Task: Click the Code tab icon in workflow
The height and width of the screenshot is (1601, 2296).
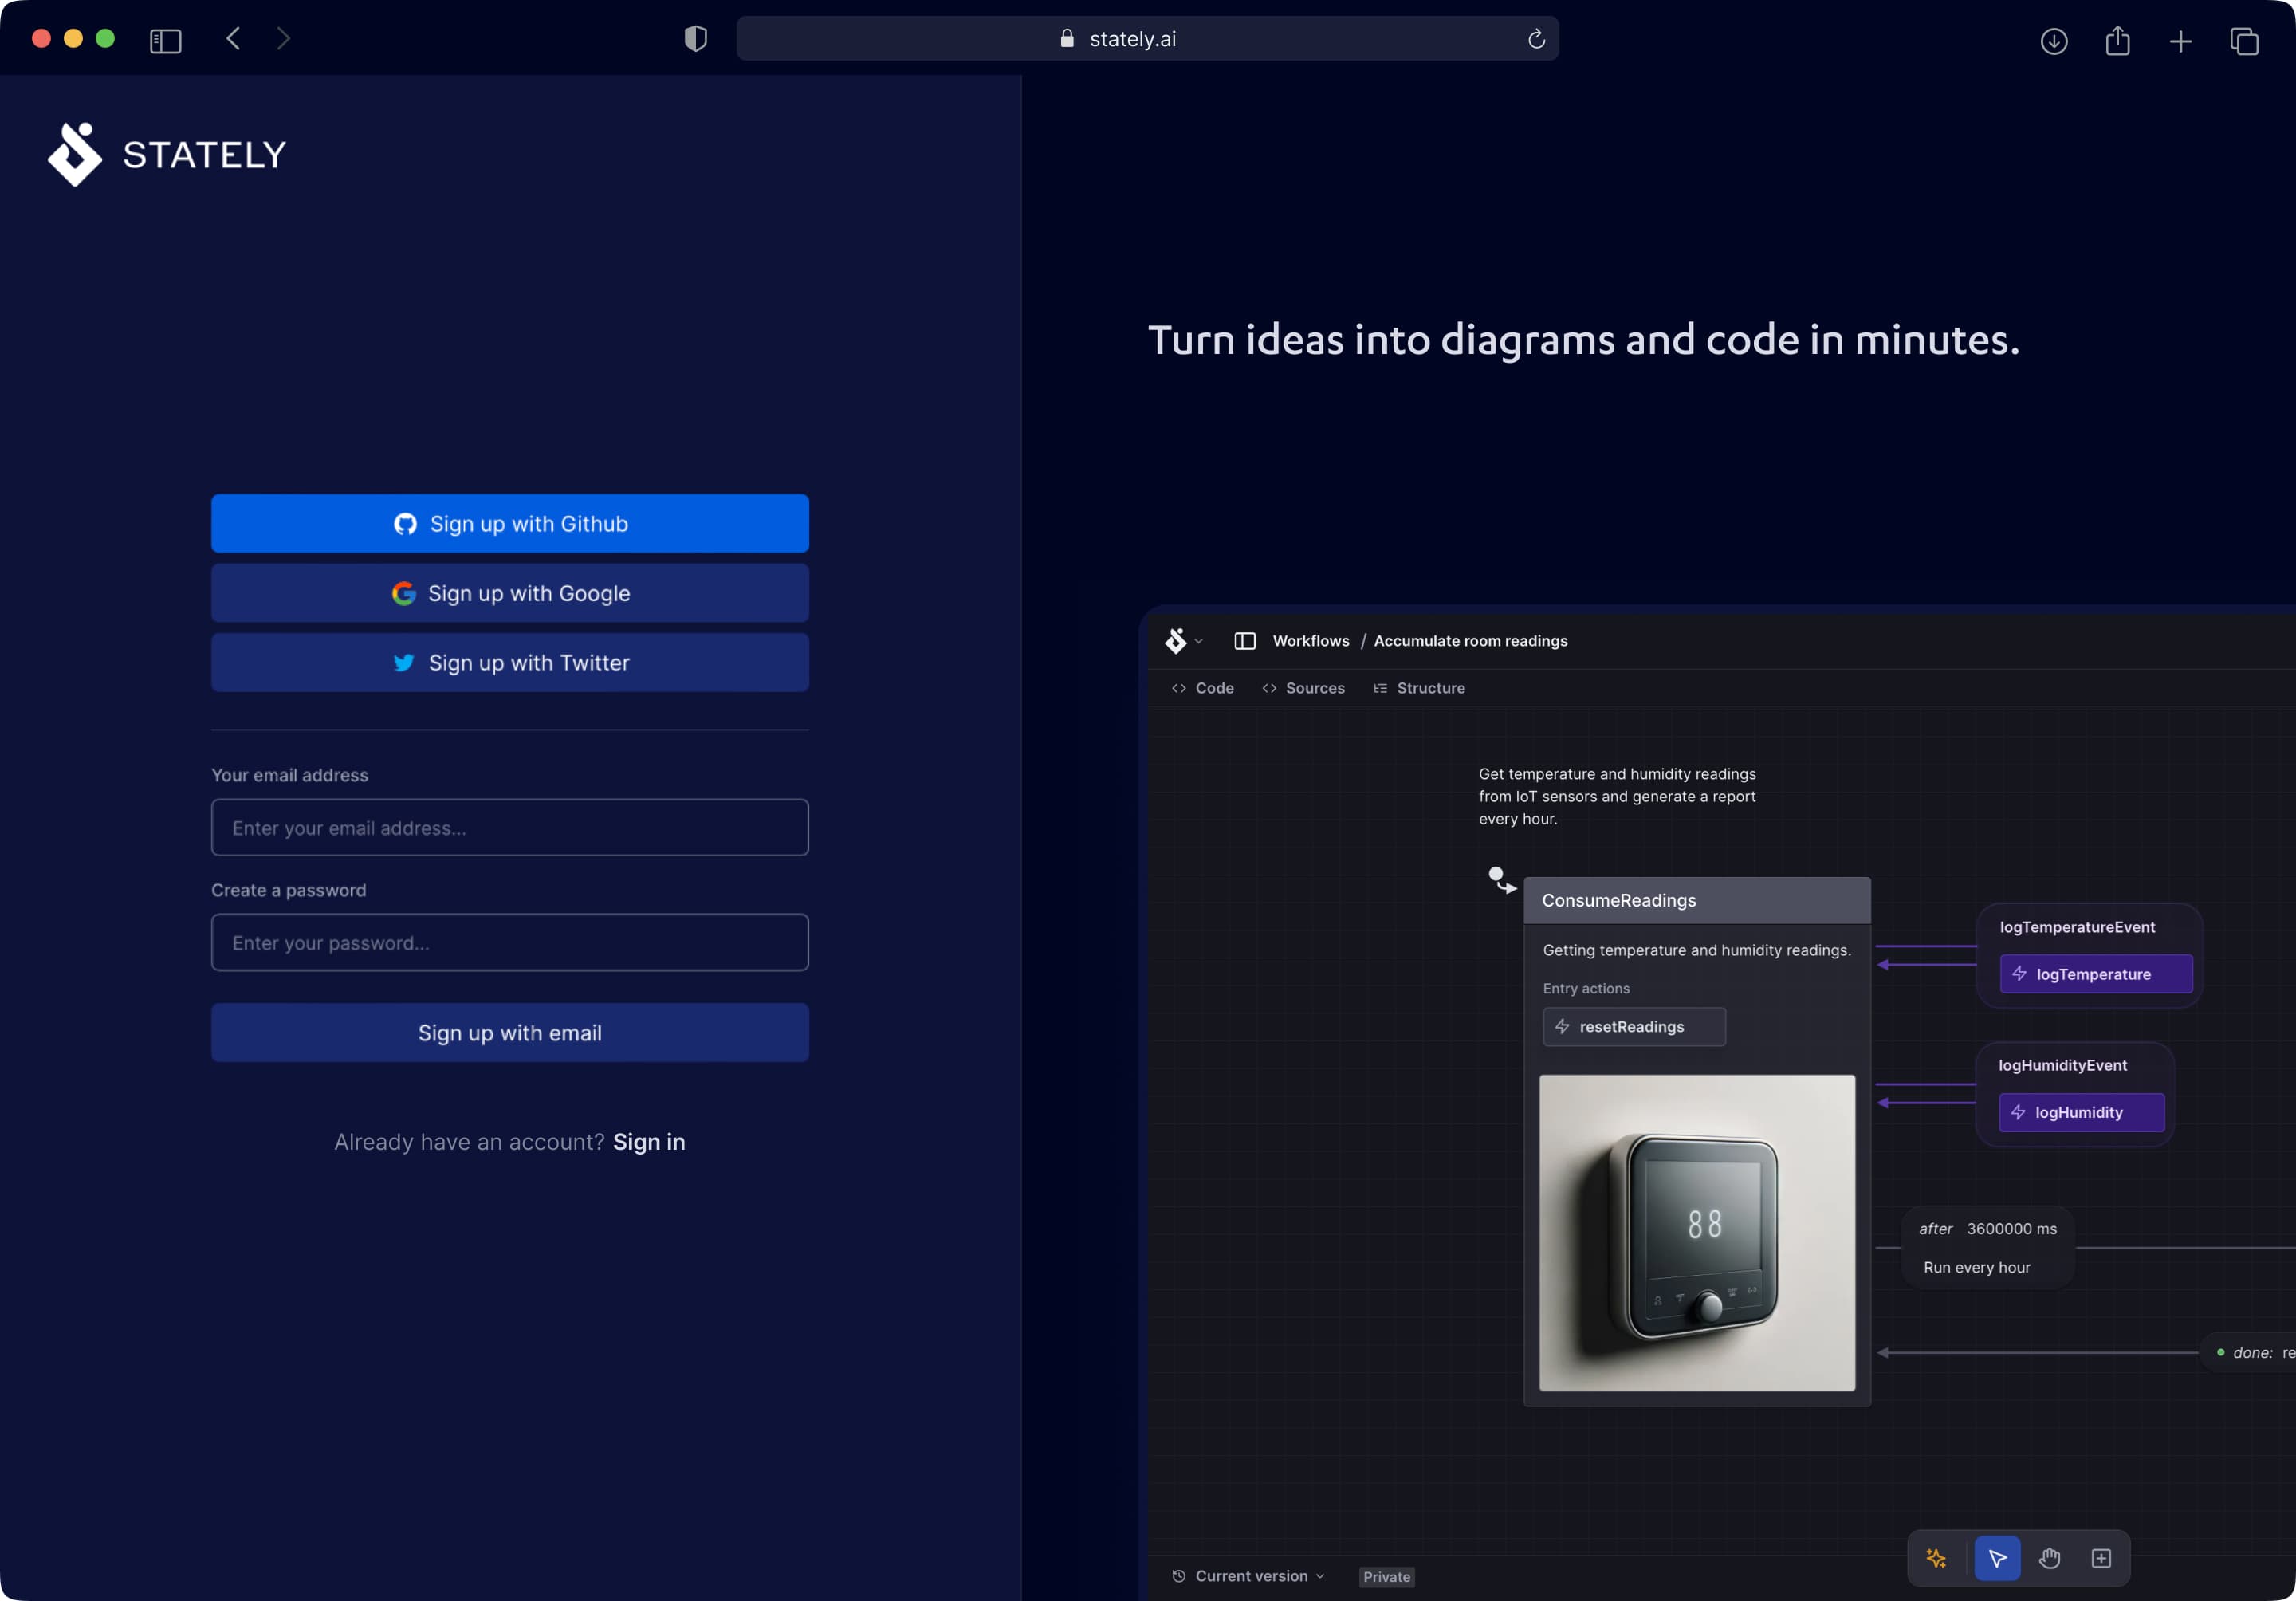Action: coord(1179,687)
